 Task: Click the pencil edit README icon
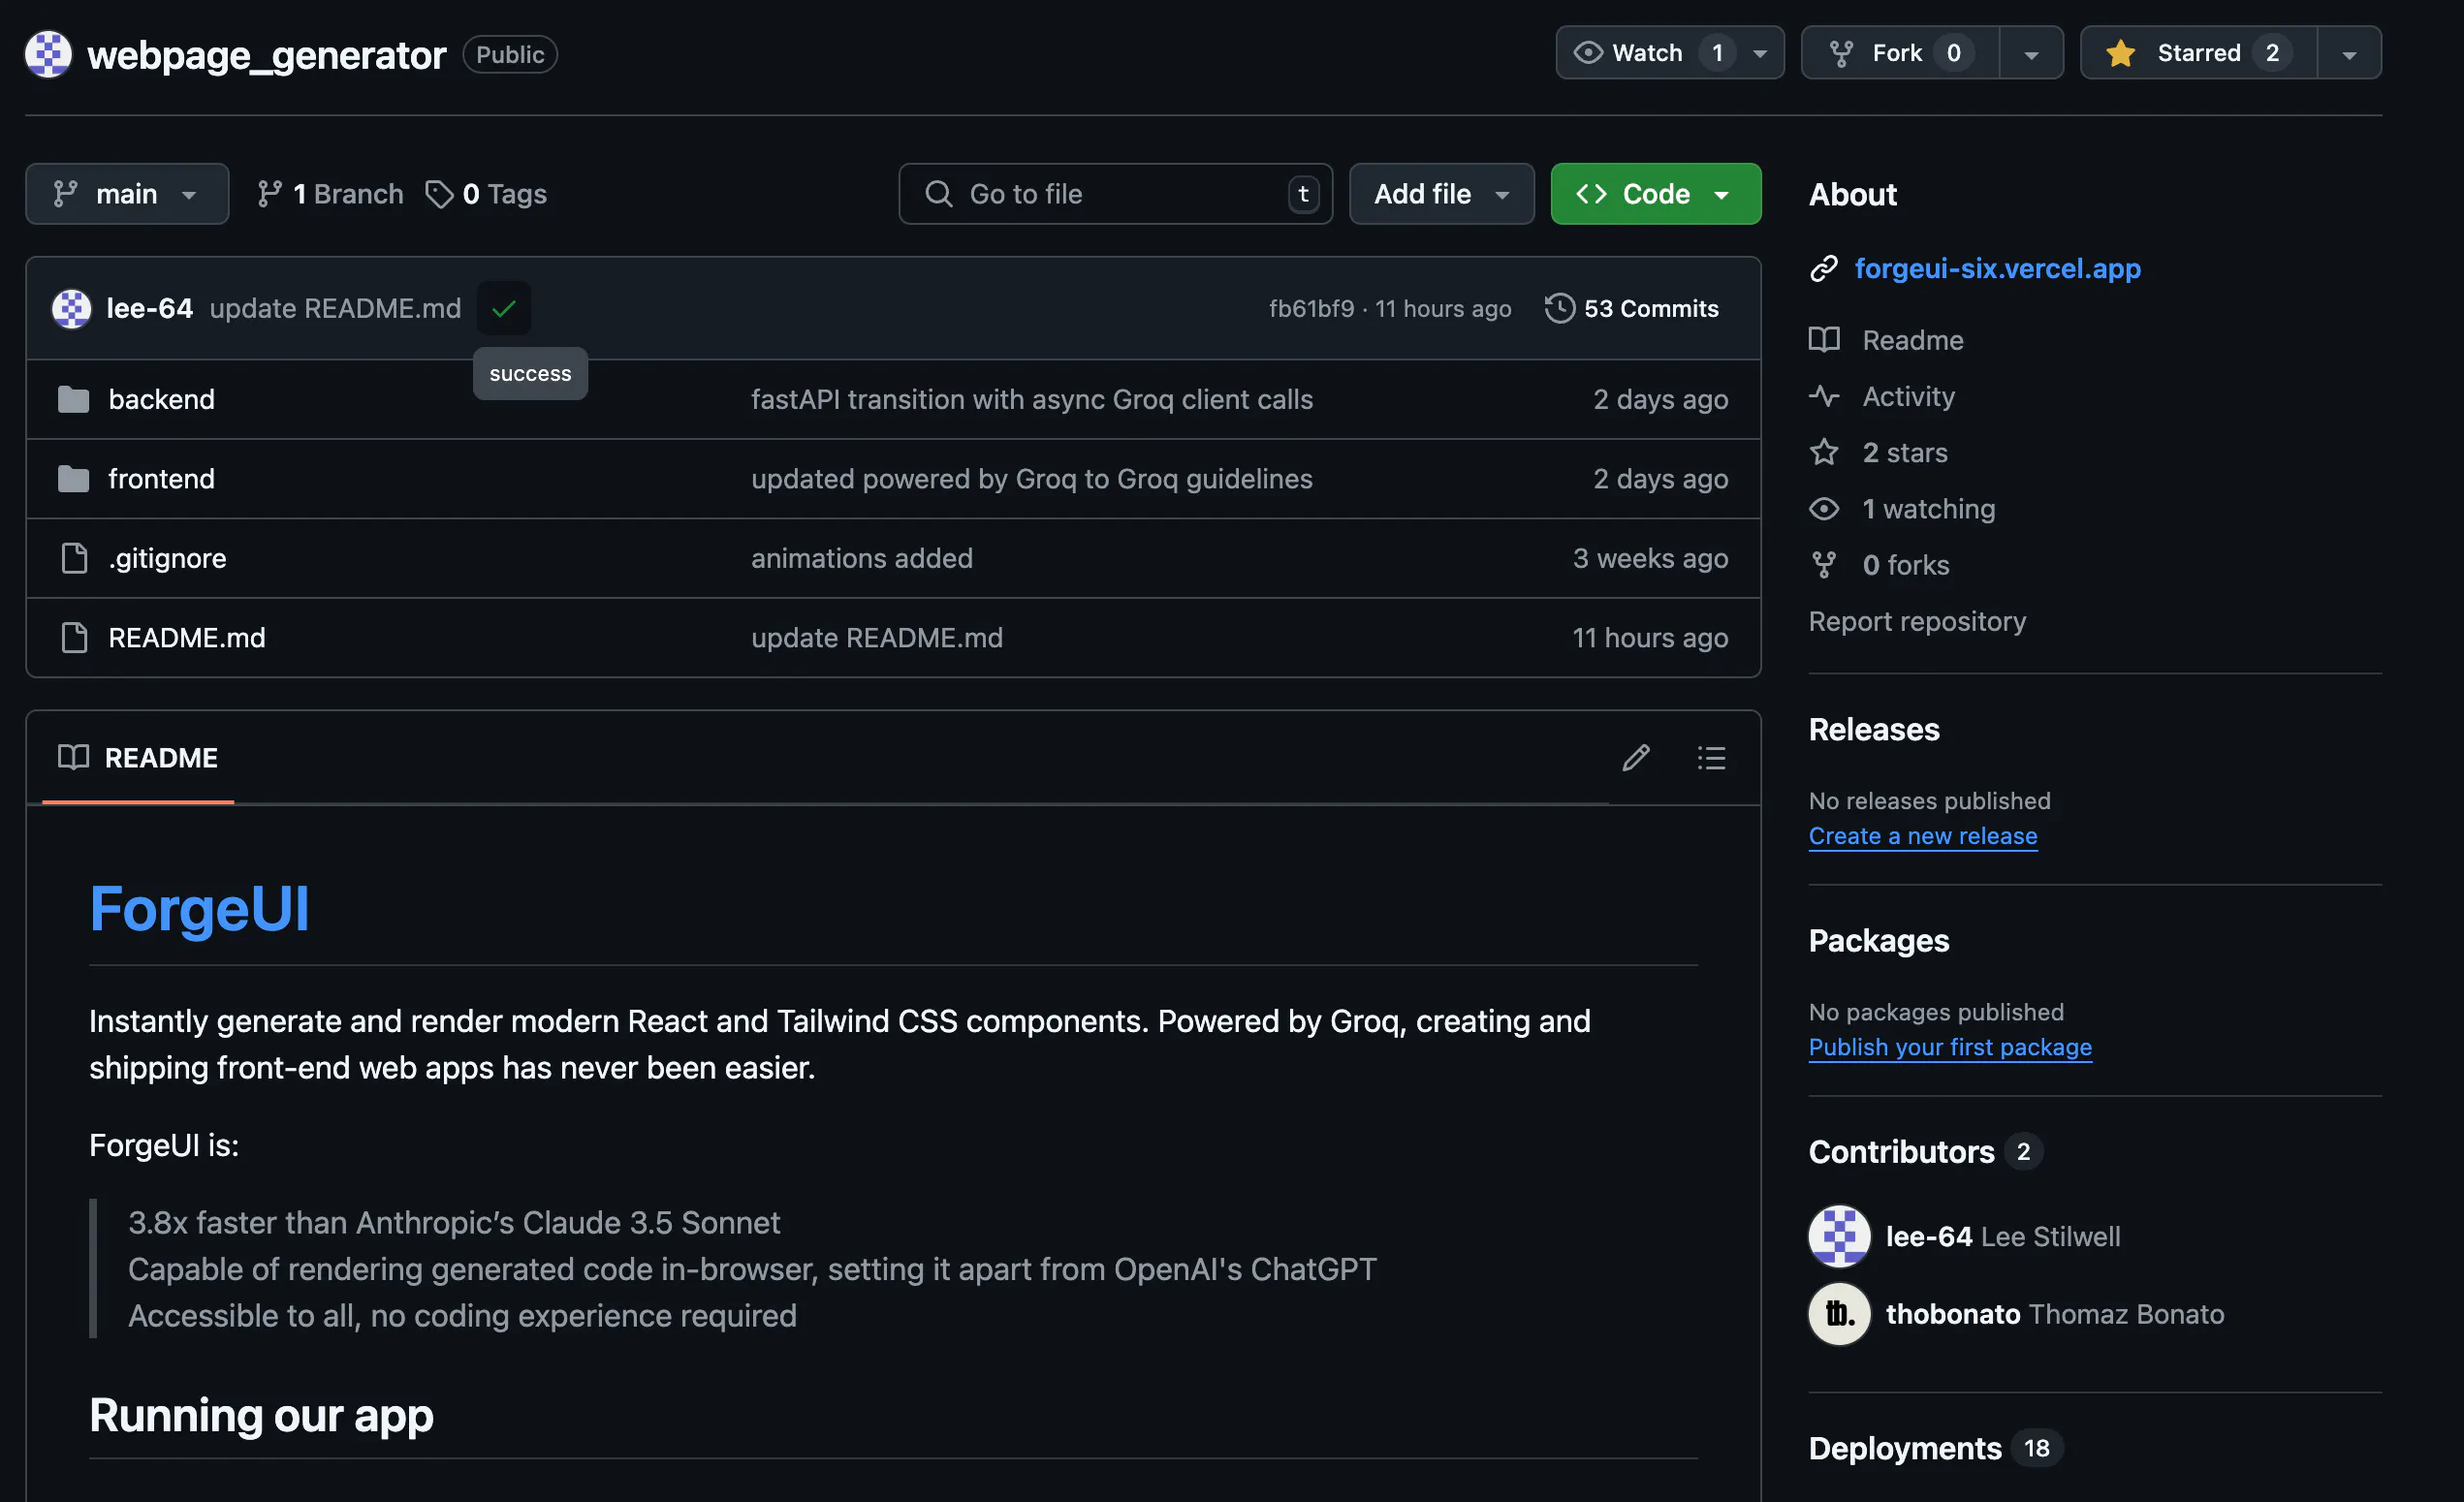1635,758
